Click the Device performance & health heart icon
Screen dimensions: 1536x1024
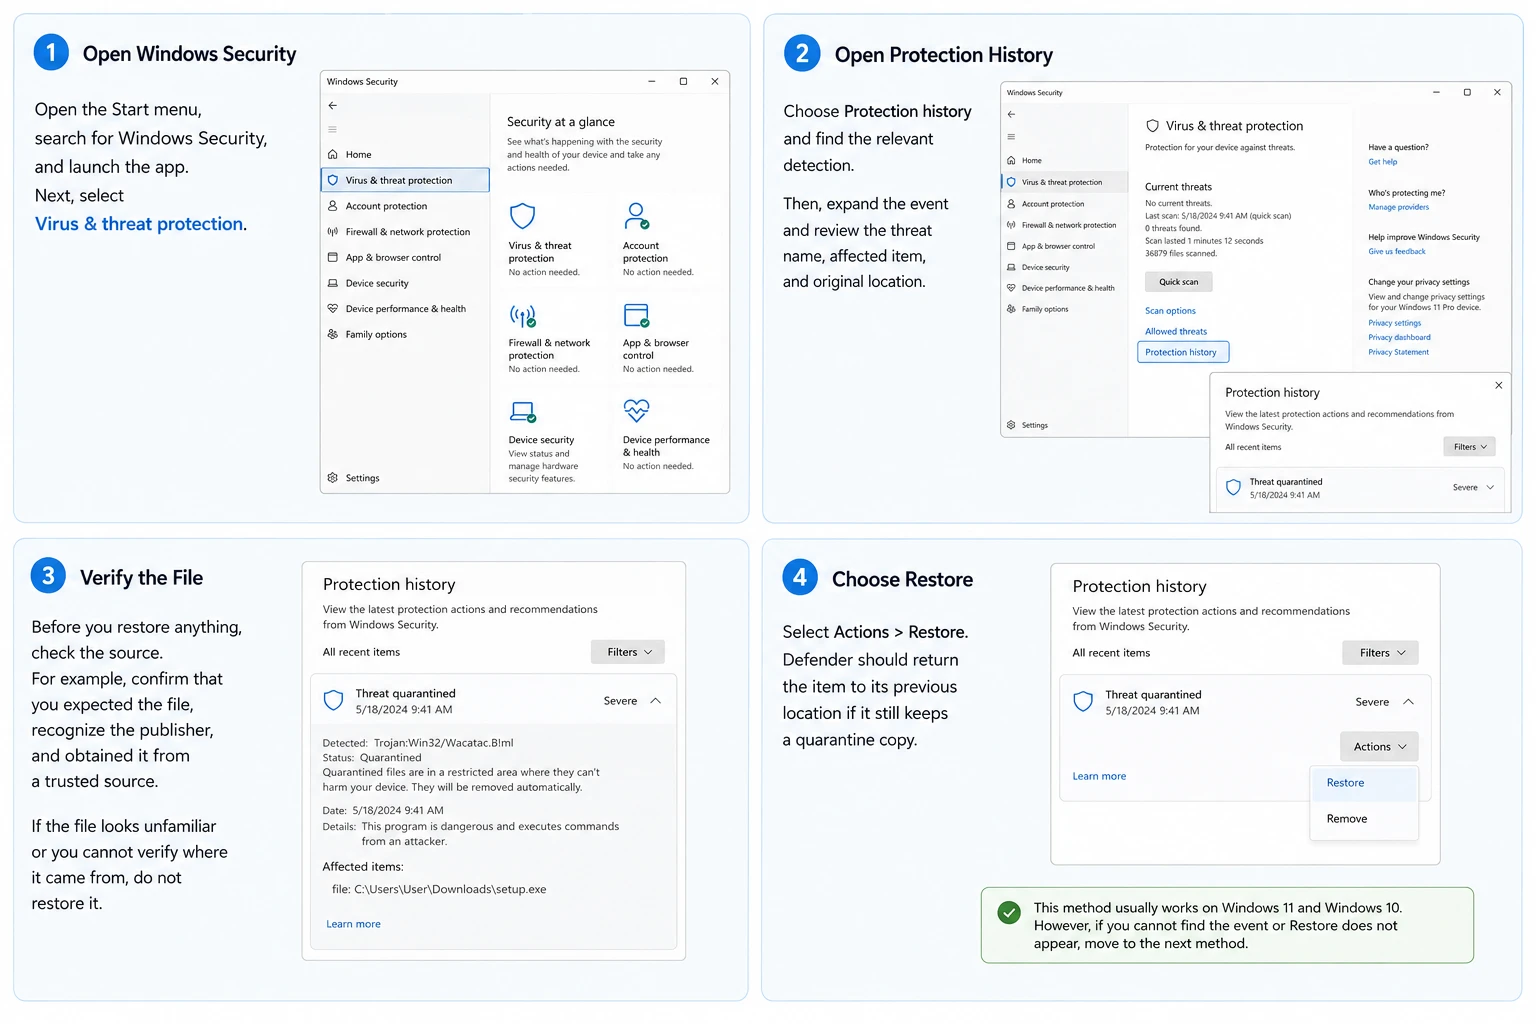637,410
